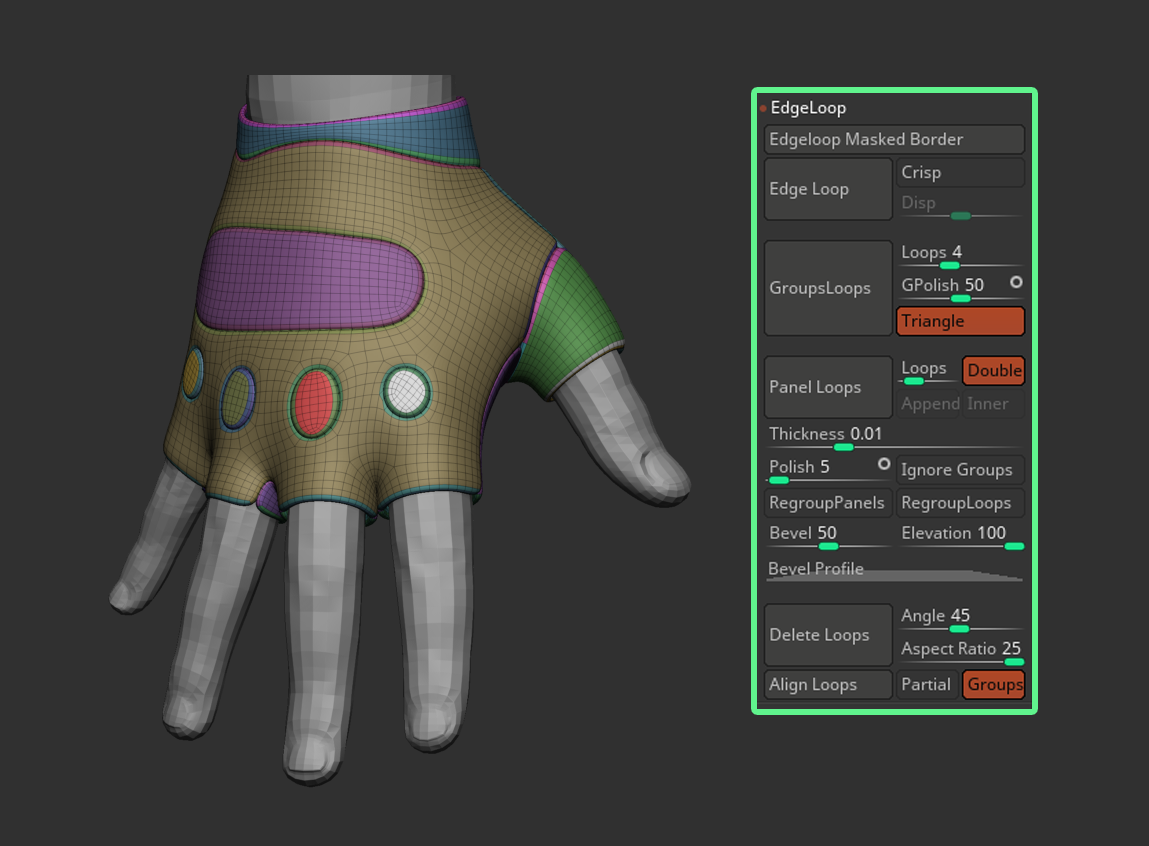Toggle the Crisp option
Screen dimensions: 1149x846
[960, 172]
